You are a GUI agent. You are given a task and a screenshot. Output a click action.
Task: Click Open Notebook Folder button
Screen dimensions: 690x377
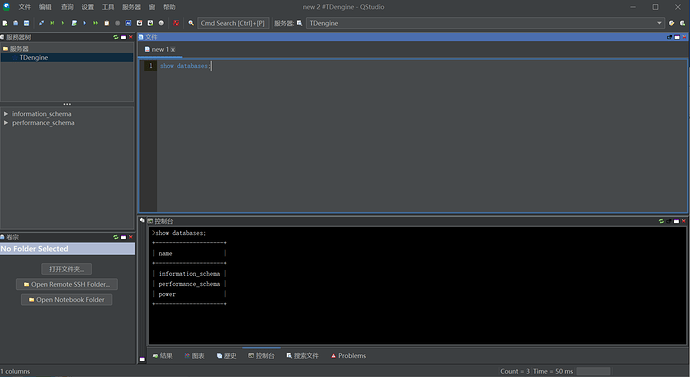66,300
